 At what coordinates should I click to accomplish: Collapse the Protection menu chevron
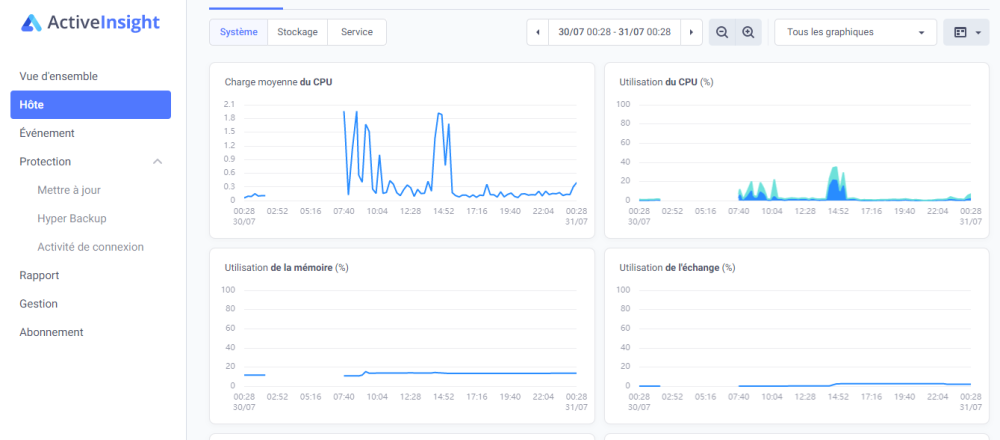[158, 161]
